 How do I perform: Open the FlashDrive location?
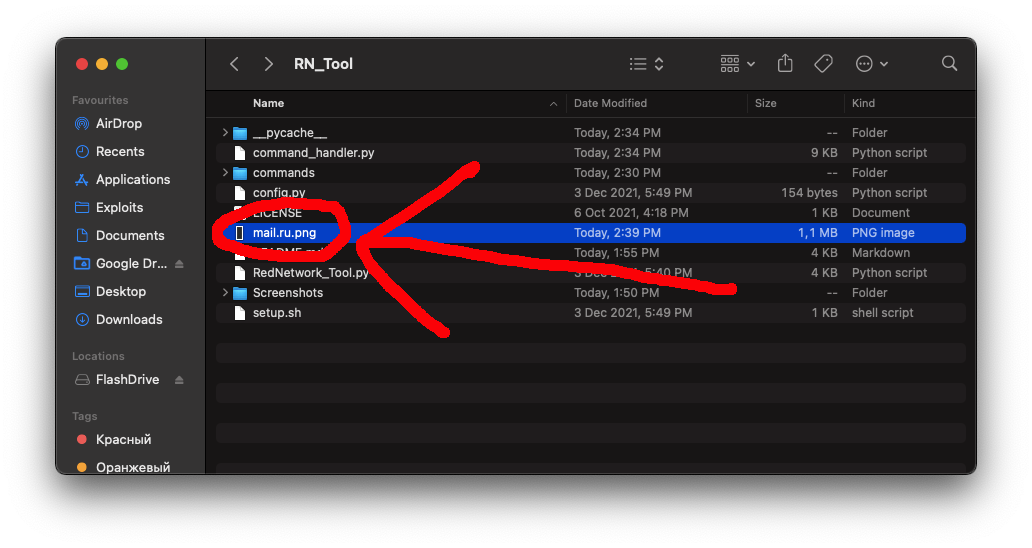128,380
